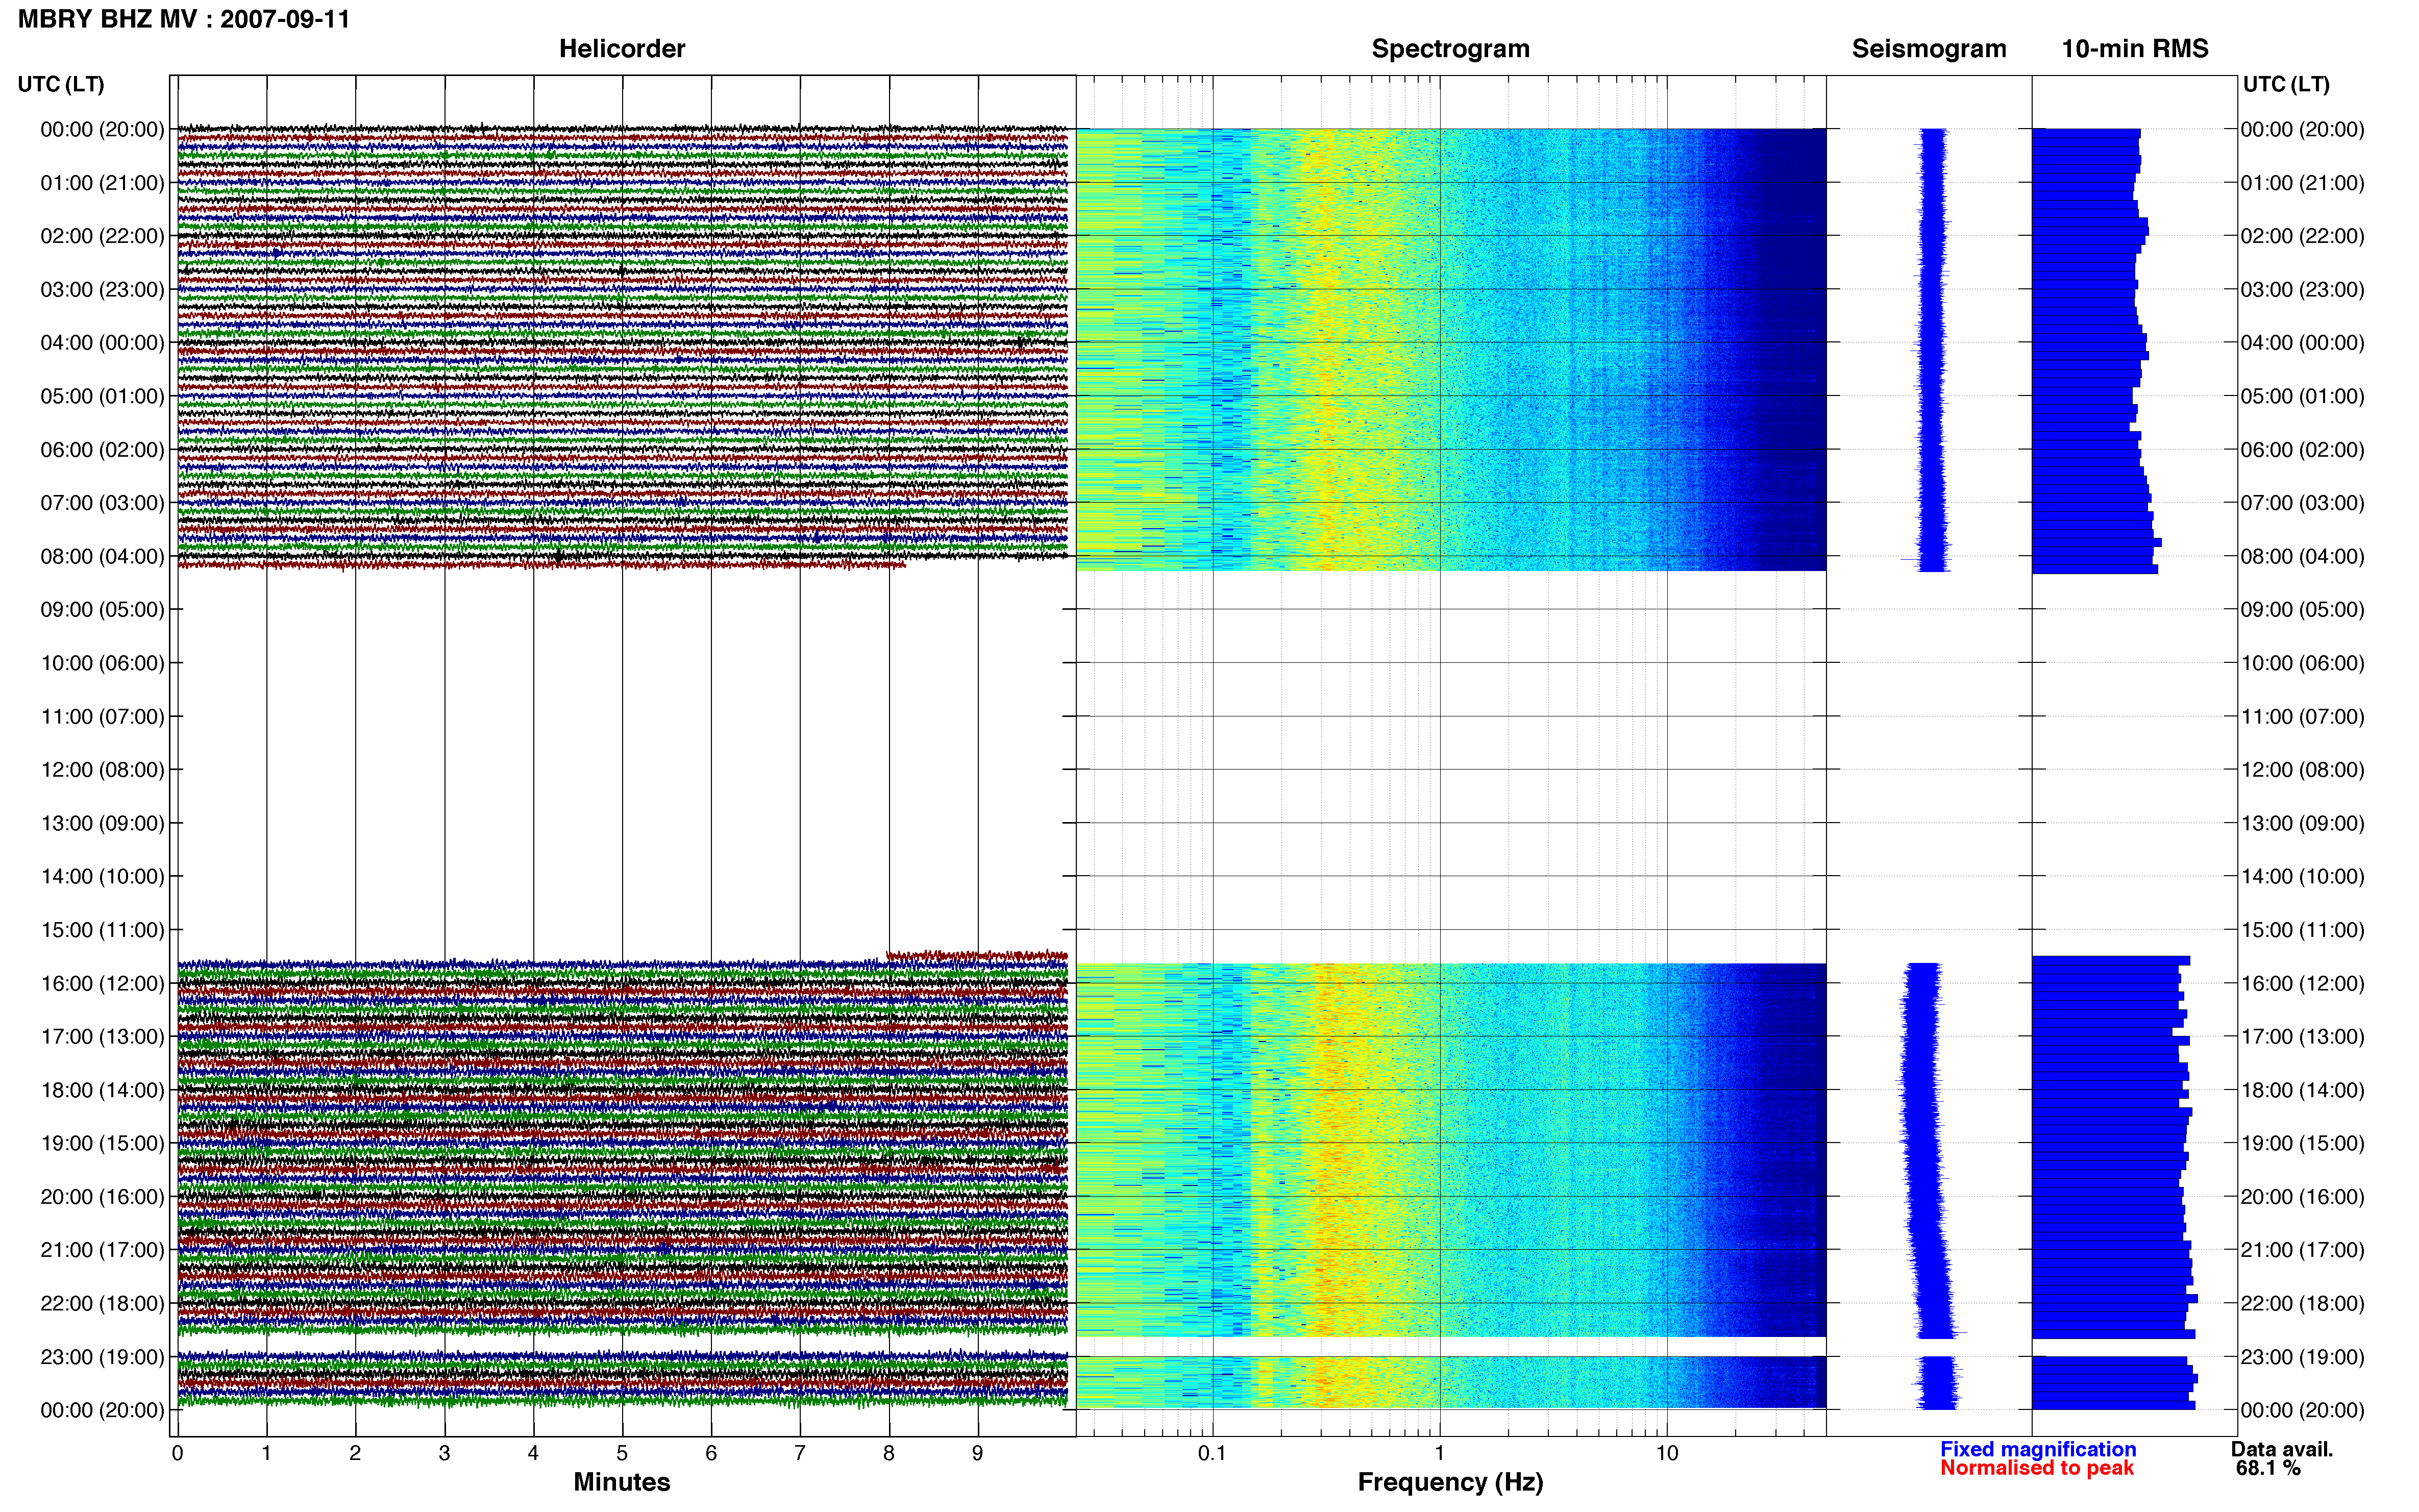
Task: Click Helicorder time label 18:00 (14:00)
Action: 102,1090
